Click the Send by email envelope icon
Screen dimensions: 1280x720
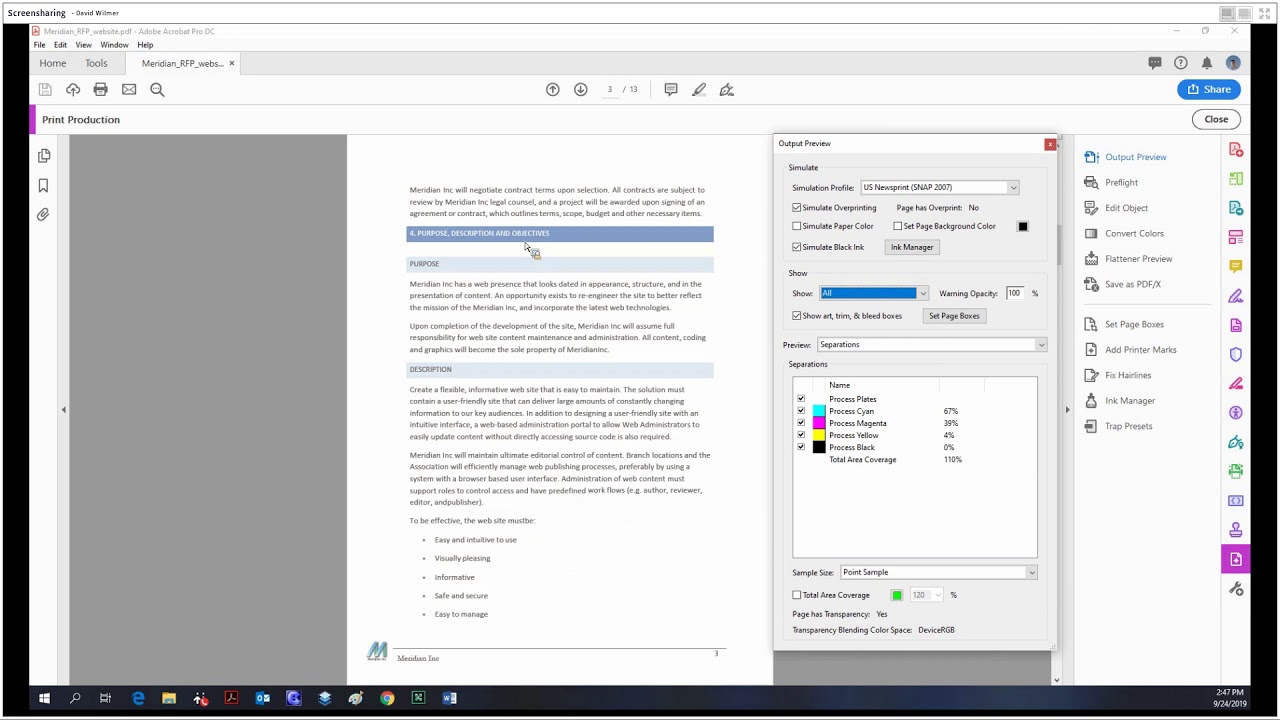129,89
